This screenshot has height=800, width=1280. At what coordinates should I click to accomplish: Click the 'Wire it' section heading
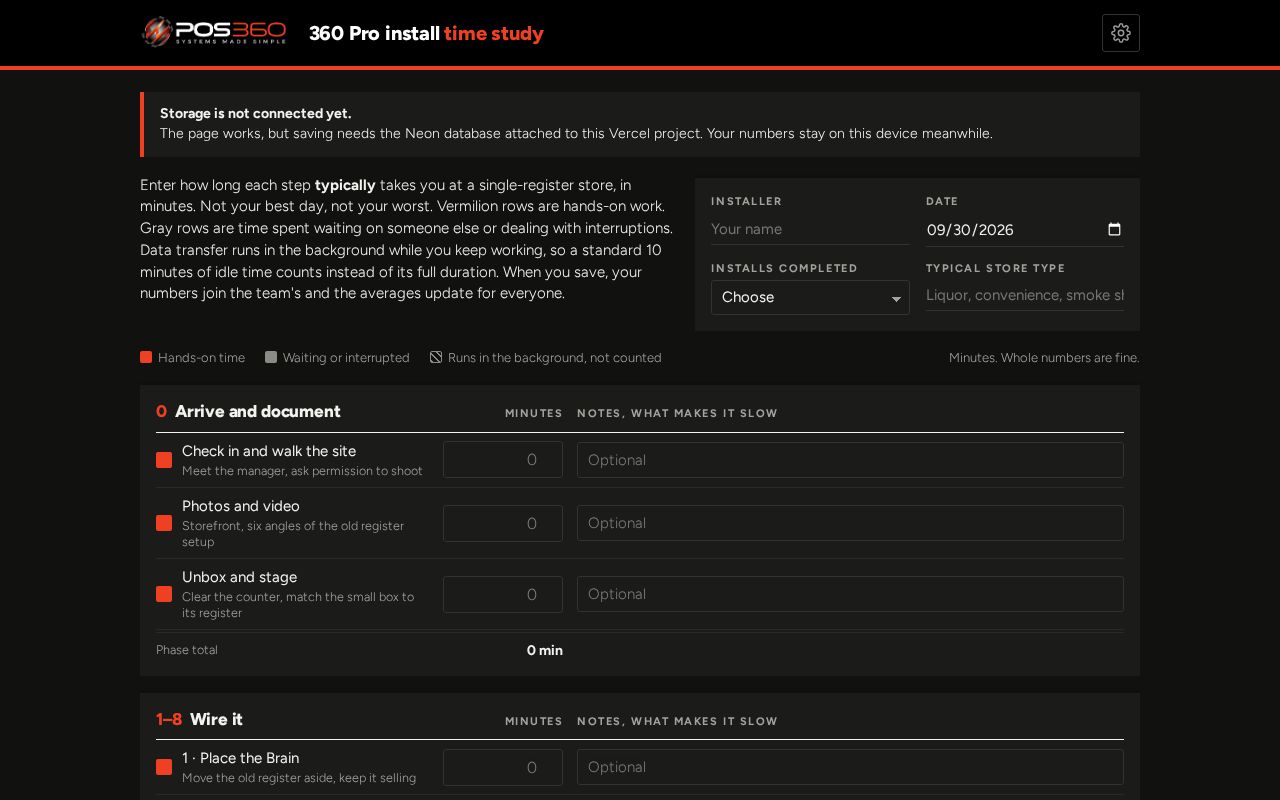[216, 719]
